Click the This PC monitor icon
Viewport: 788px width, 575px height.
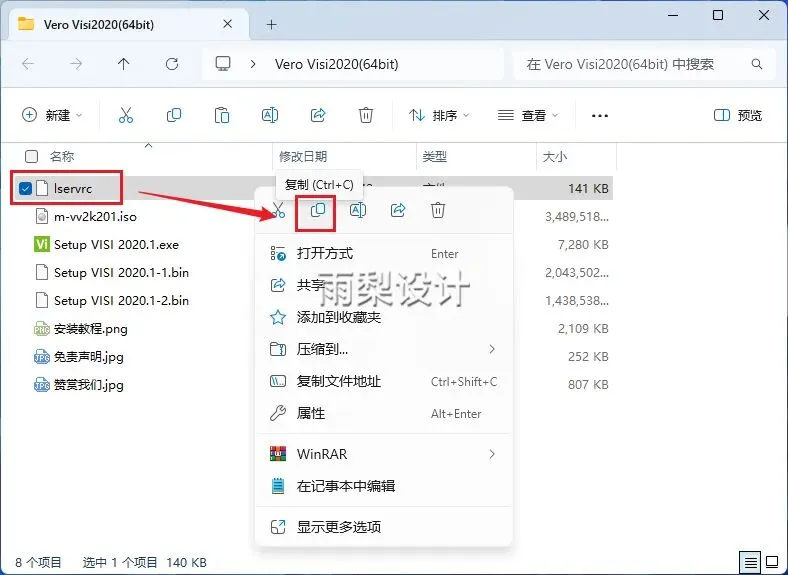pyautogui.click(x=223, y=64)
